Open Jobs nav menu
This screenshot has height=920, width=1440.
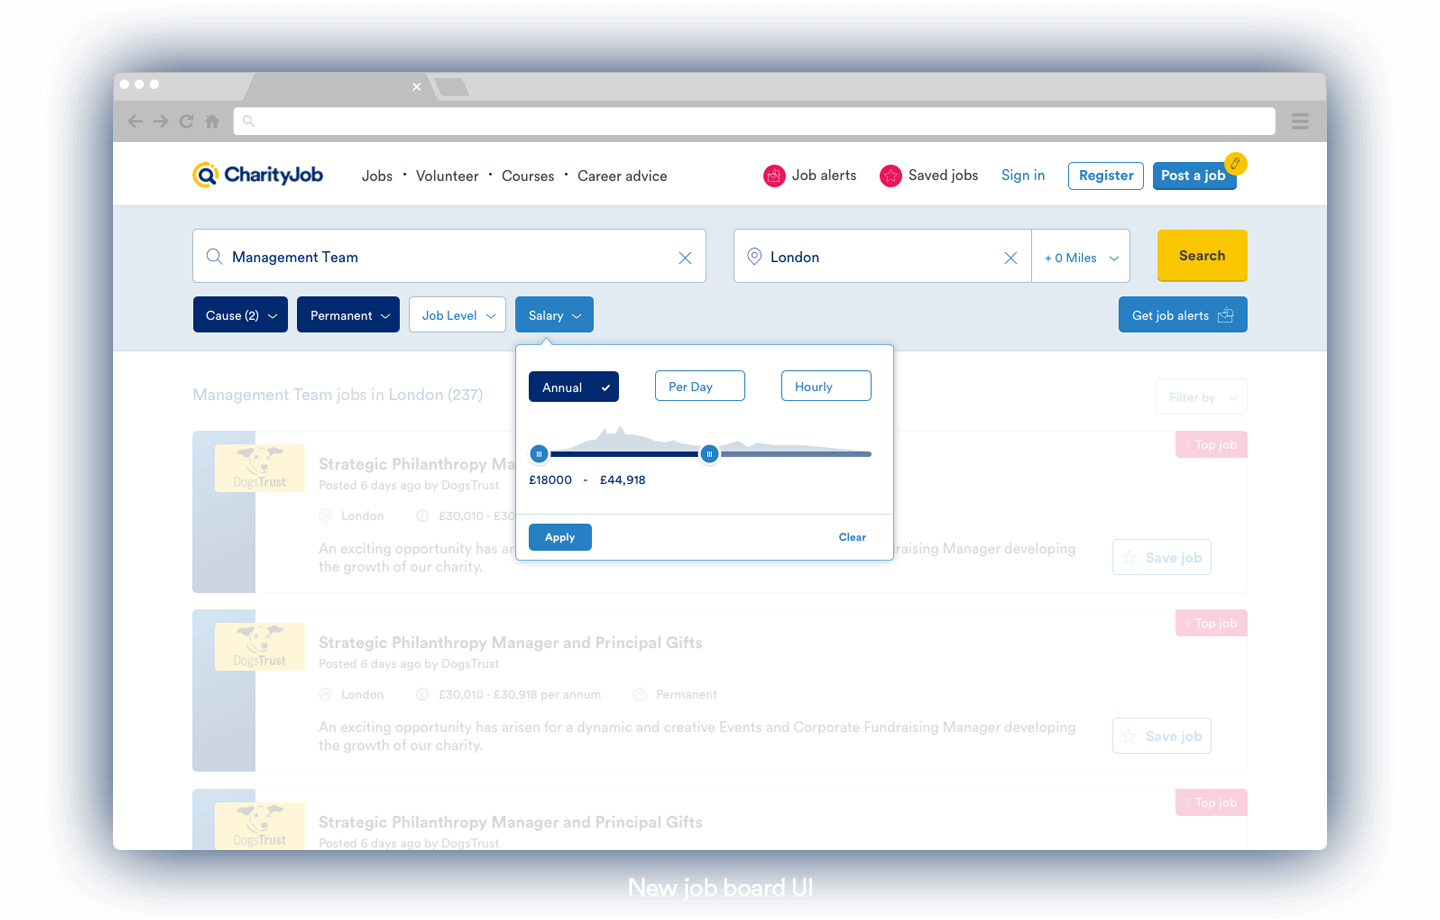click(x=377, y=176)
